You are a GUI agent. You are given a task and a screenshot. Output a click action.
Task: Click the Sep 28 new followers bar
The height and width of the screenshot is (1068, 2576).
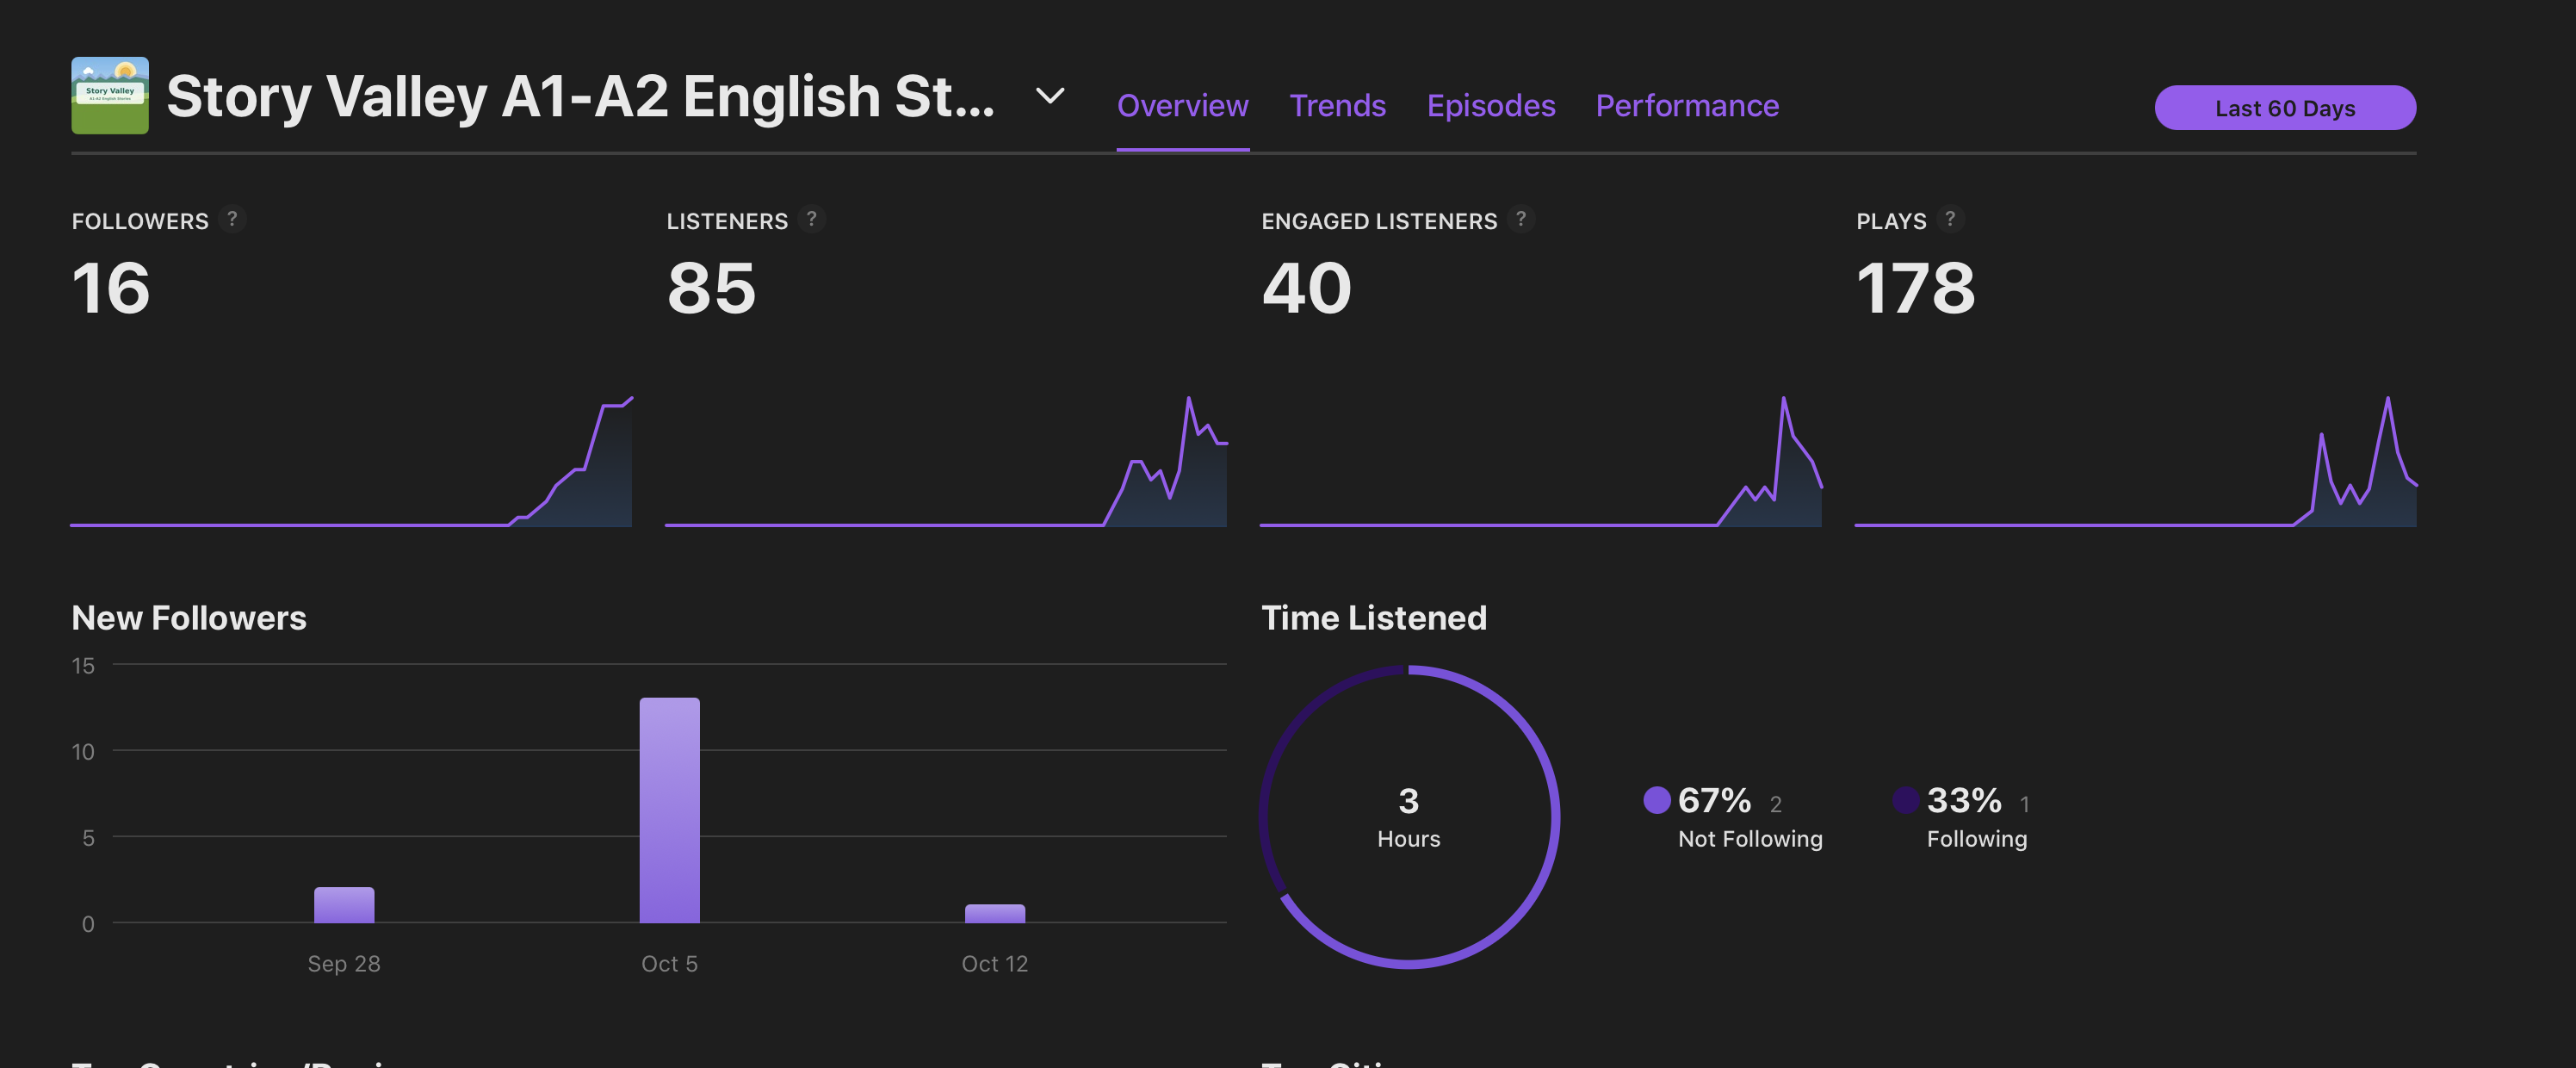pyautogui.click(x=344, y=905)
